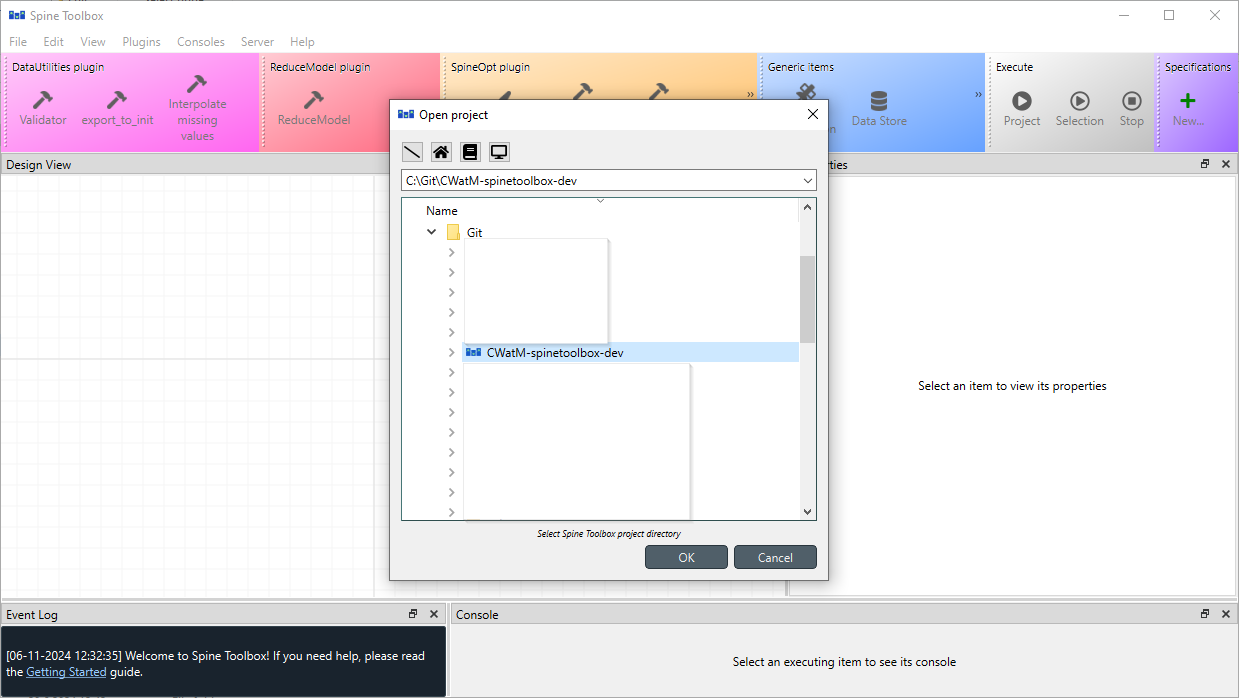The height and width of the screenshot is (698, 1239).
Task: Select the export_to_init tool icon
Action: coord(117,109)
